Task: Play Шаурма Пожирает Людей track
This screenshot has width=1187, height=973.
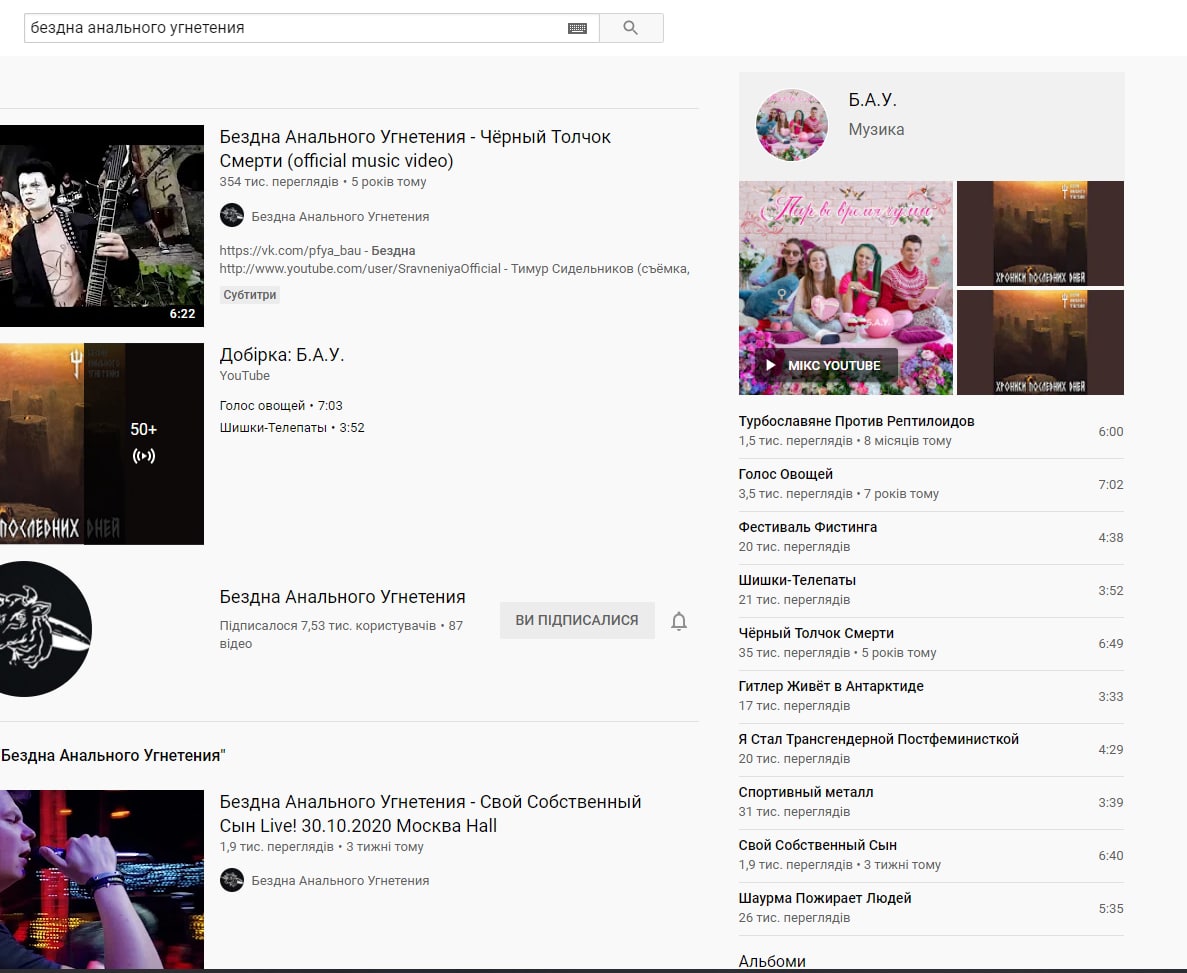Action: click(x=931, y=908)
